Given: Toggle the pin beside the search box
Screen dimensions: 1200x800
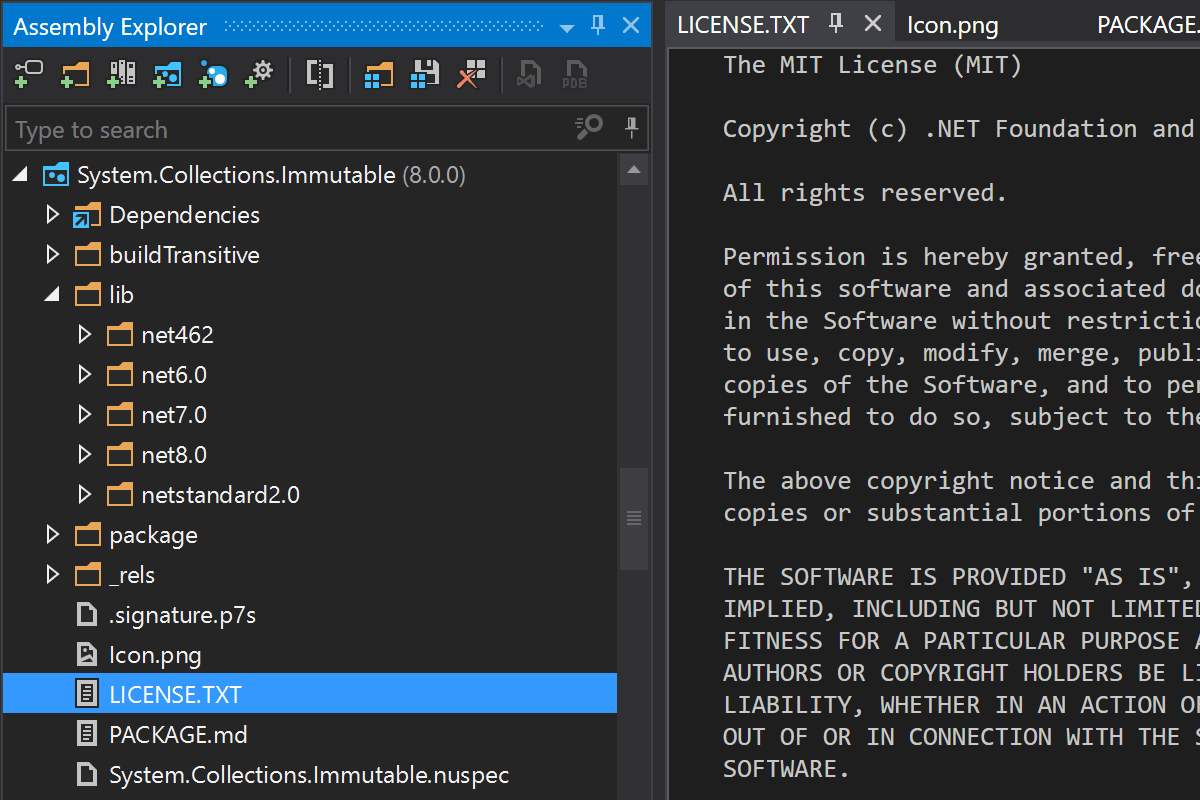Looking at the screenshot, I should [x=632, y=128].
